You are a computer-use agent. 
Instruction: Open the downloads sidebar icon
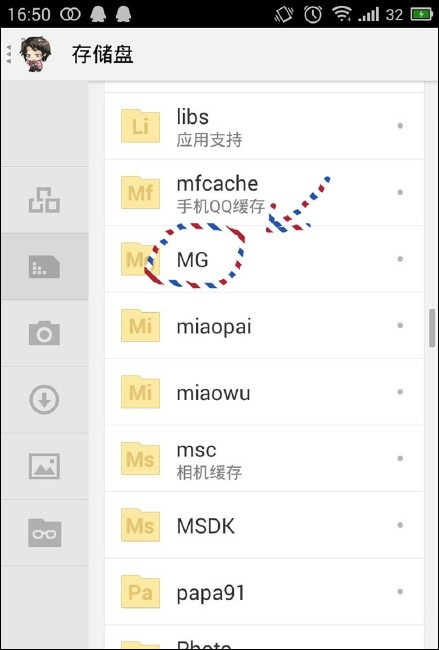pyautogui.click(x=44, y=400)
